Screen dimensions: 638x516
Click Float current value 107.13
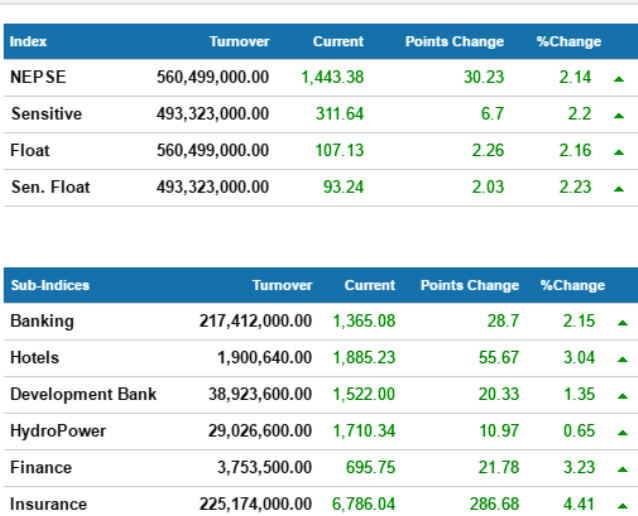pos(339,151)
